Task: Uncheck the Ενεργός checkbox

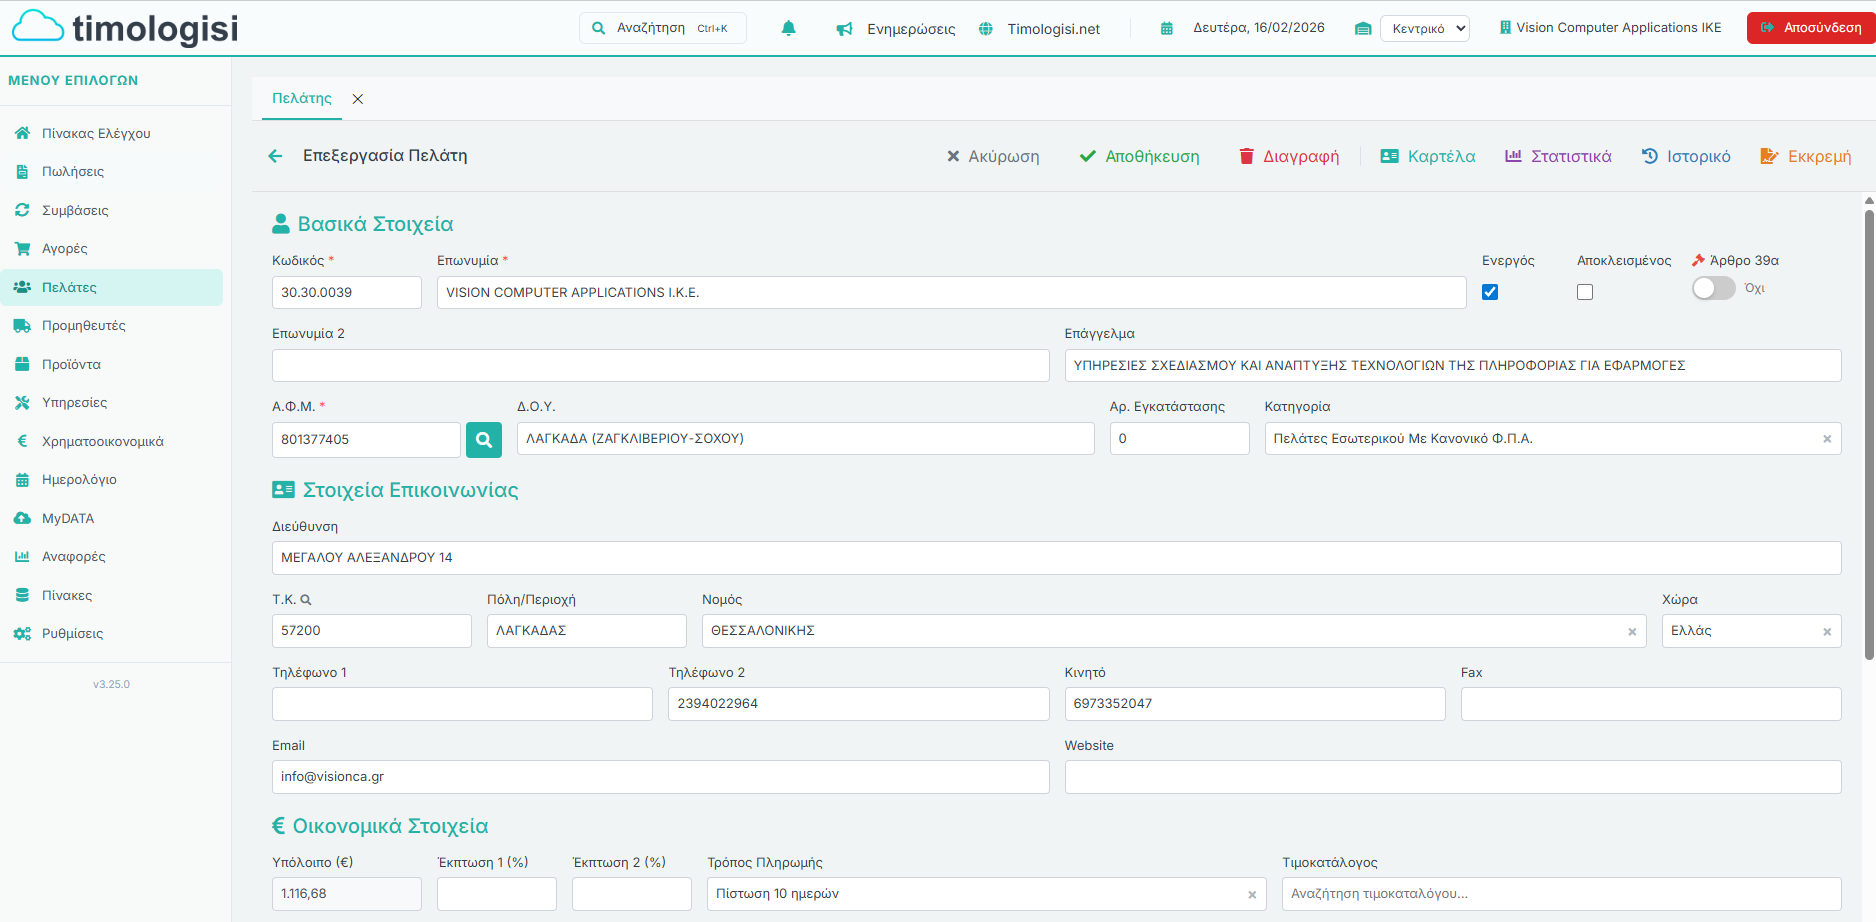Action: coord(1490,292)
